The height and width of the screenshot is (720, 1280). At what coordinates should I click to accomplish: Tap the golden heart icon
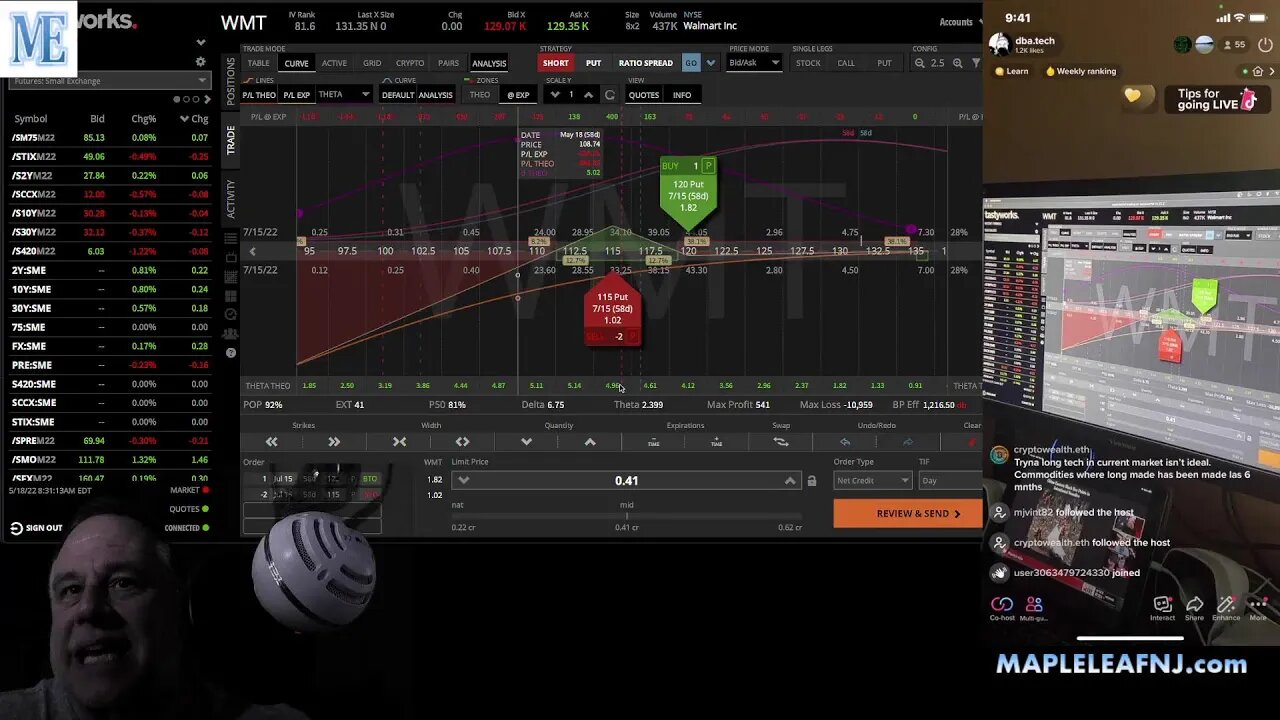pos(1133,96)
